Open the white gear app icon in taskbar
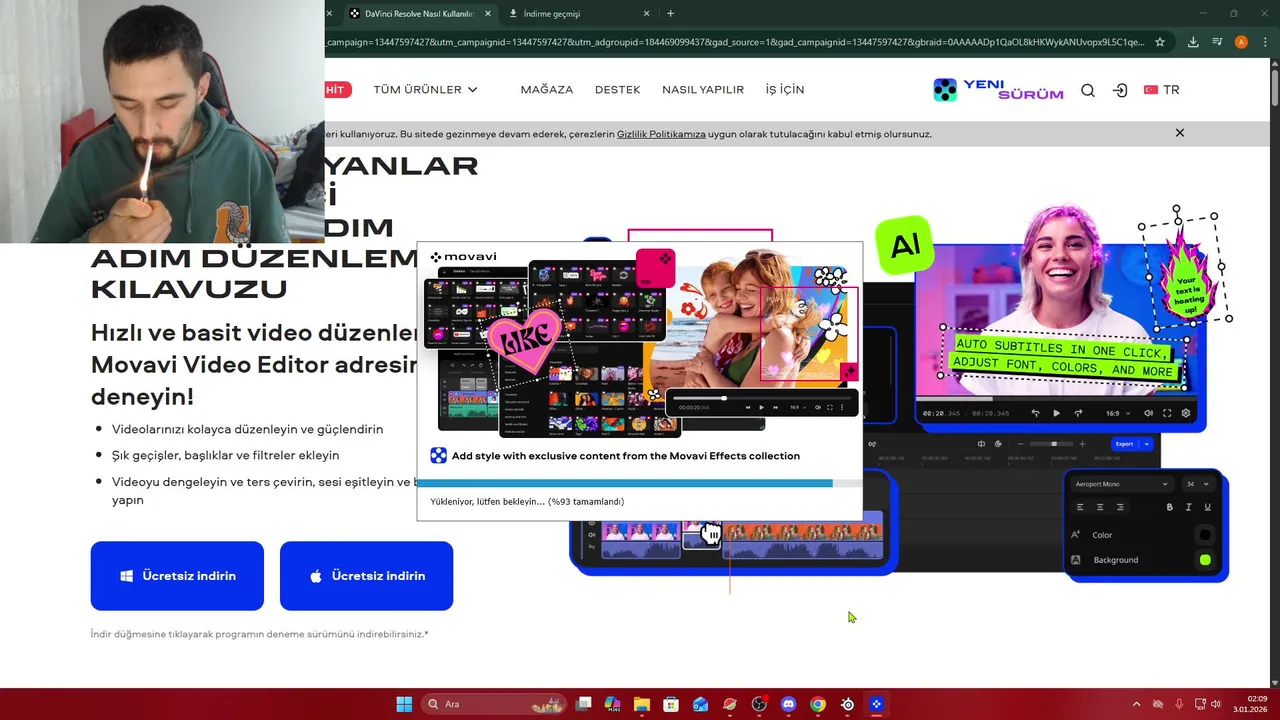The width and height of the screenshot is (1280, 720). 847,704
